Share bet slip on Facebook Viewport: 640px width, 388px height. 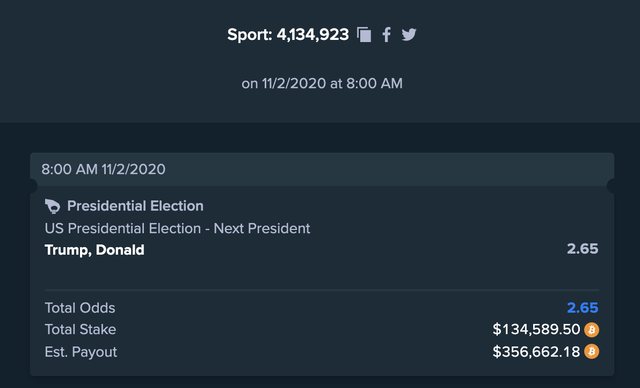coord(386,35)
